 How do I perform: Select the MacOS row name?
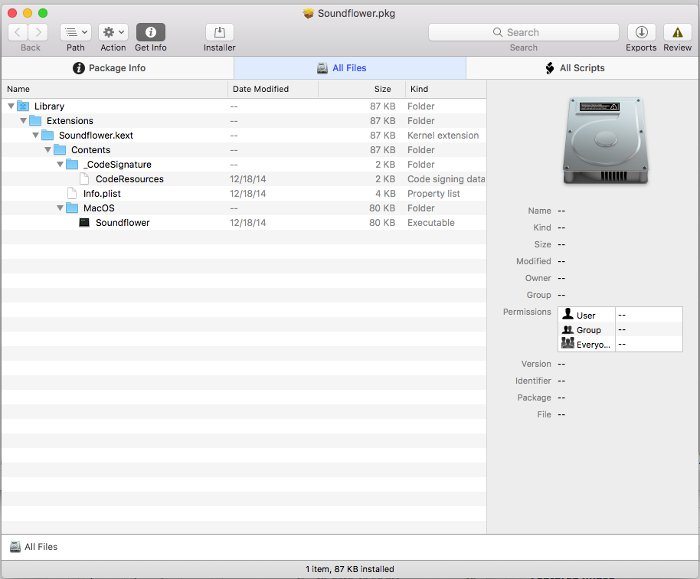99,208
